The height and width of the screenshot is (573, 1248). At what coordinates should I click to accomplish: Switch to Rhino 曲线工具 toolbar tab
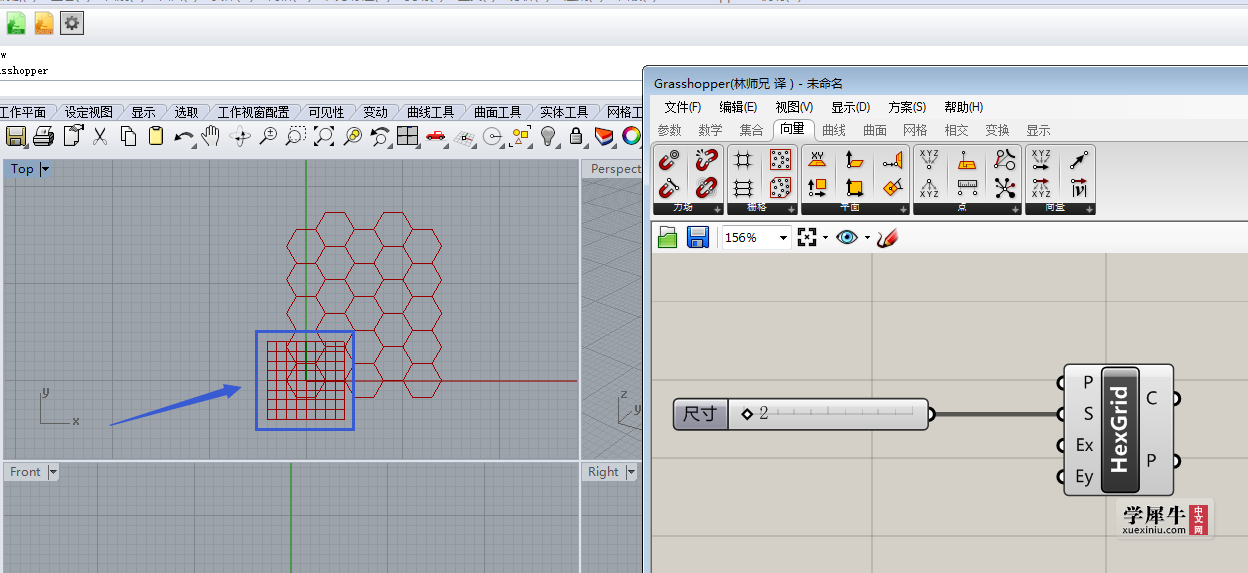point(431,112)
